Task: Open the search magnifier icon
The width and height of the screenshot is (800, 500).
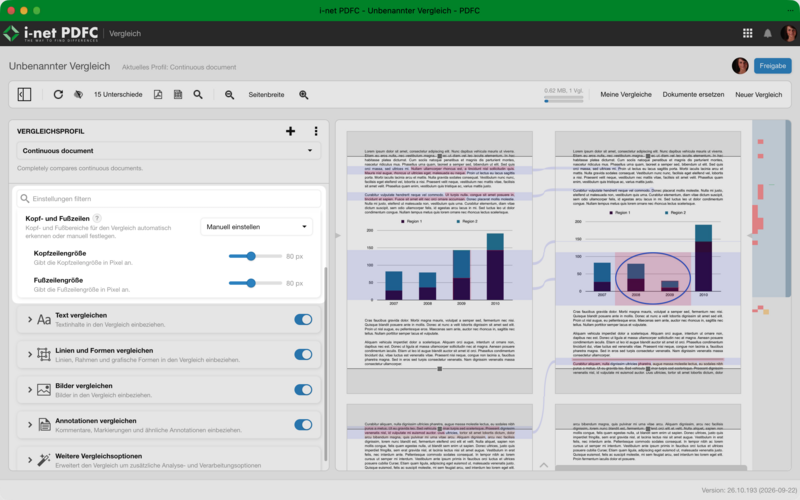Action: point(198,94)
